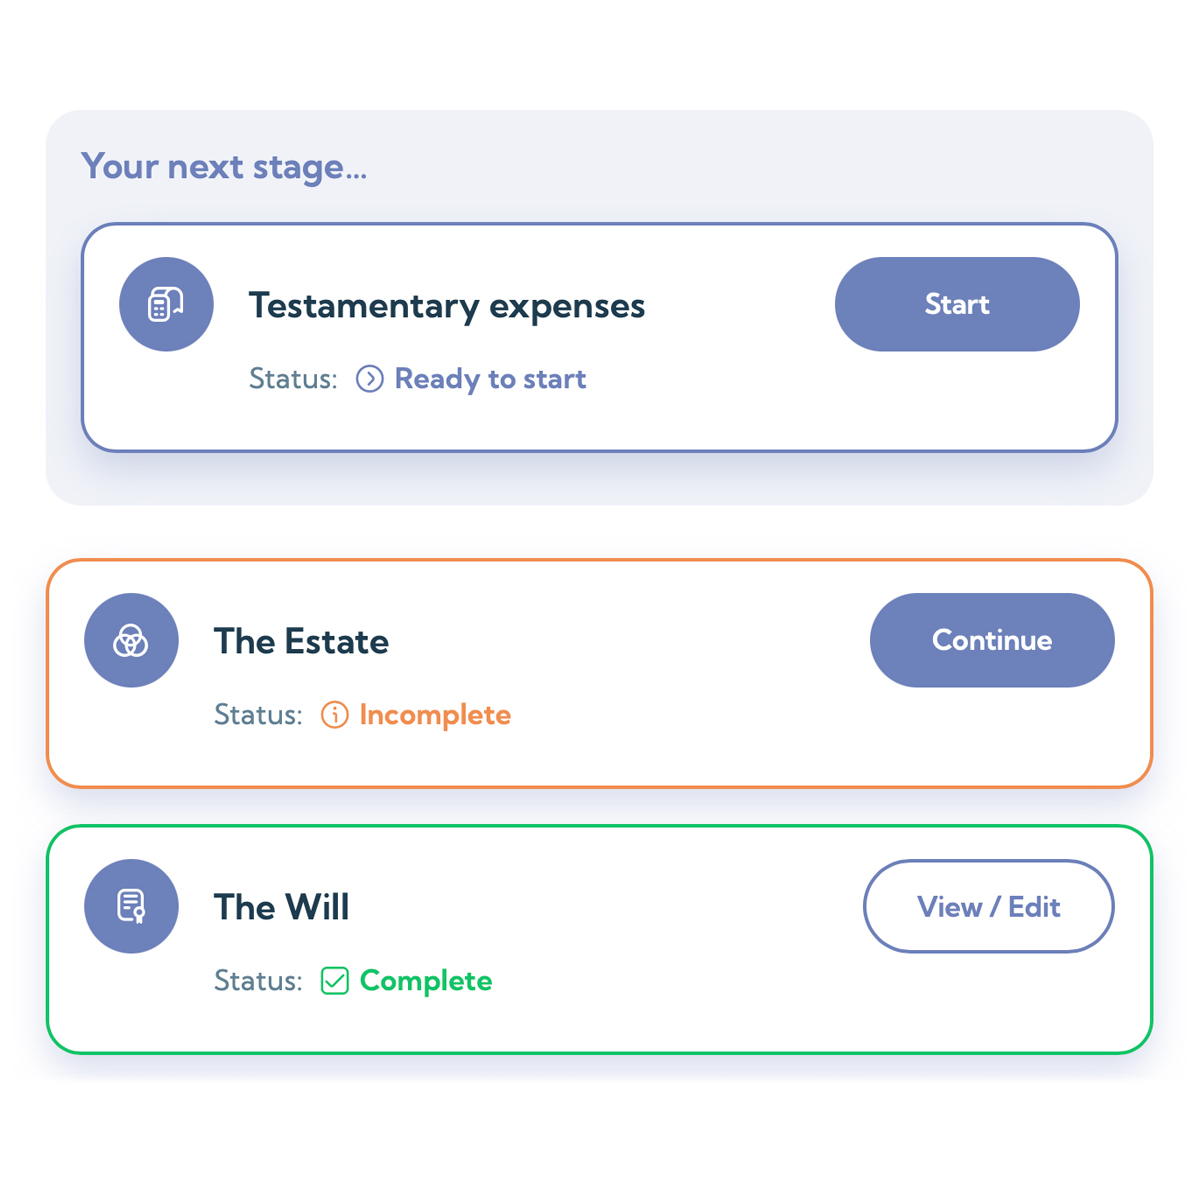Viewport: 1200px width, 1200px height.
Task: Click the Testamentary expenses calculator icon
Action: 166,304
